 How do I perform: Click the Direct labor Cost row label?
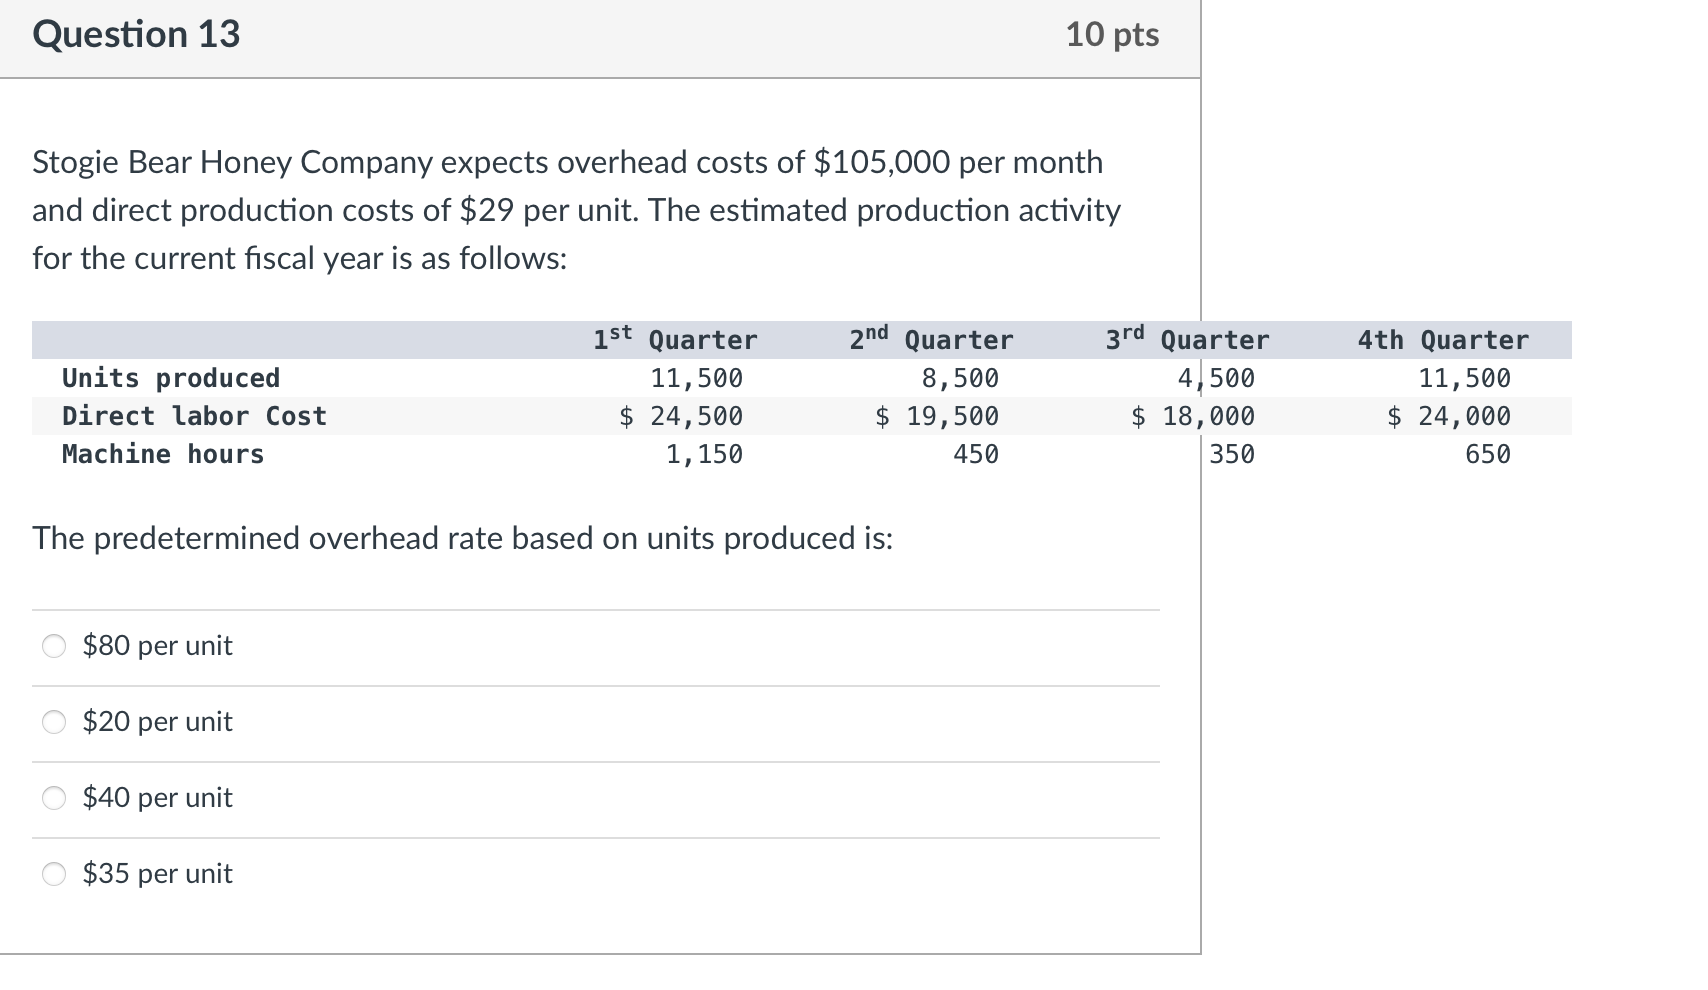click(194, 416)
